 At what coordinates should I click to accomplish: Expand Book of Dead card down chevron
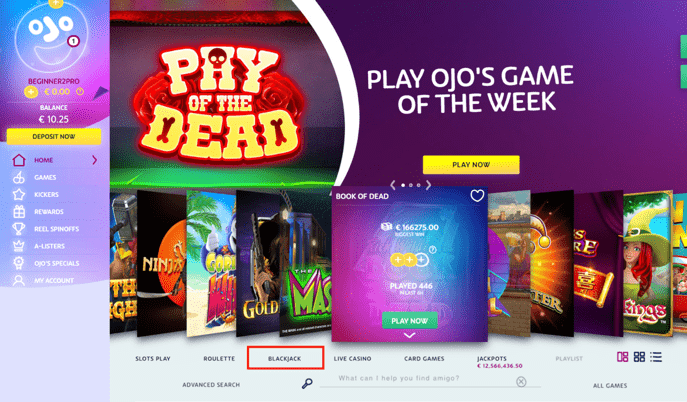[x=409, y=335]
